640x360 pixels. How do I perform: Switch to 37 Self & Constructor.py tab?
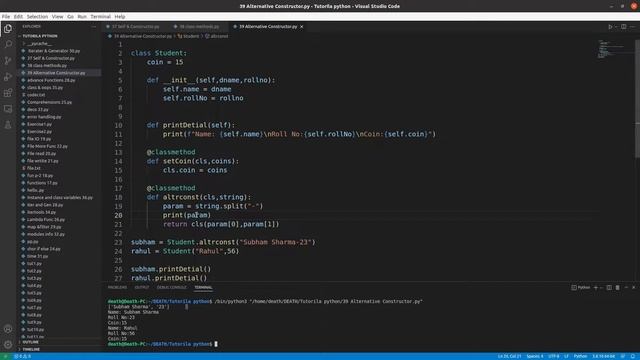tap(135, 27)
